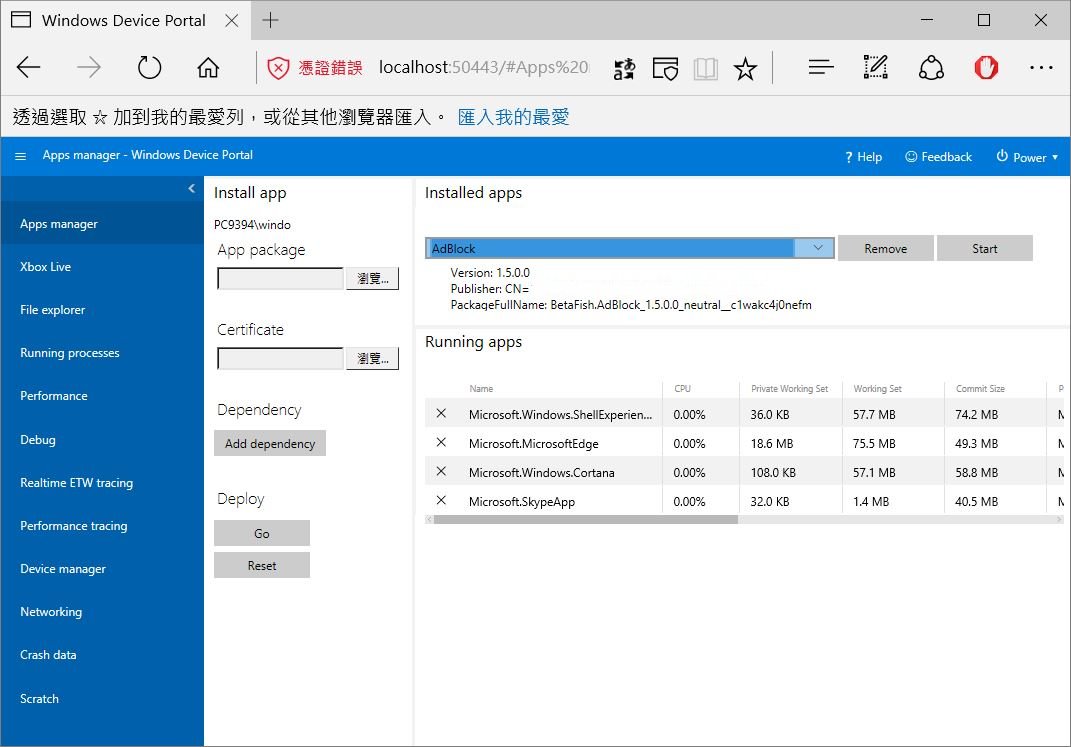Add page to favorites with star icon
This screenshot has height=747, width=1071.
coord(745,68)
